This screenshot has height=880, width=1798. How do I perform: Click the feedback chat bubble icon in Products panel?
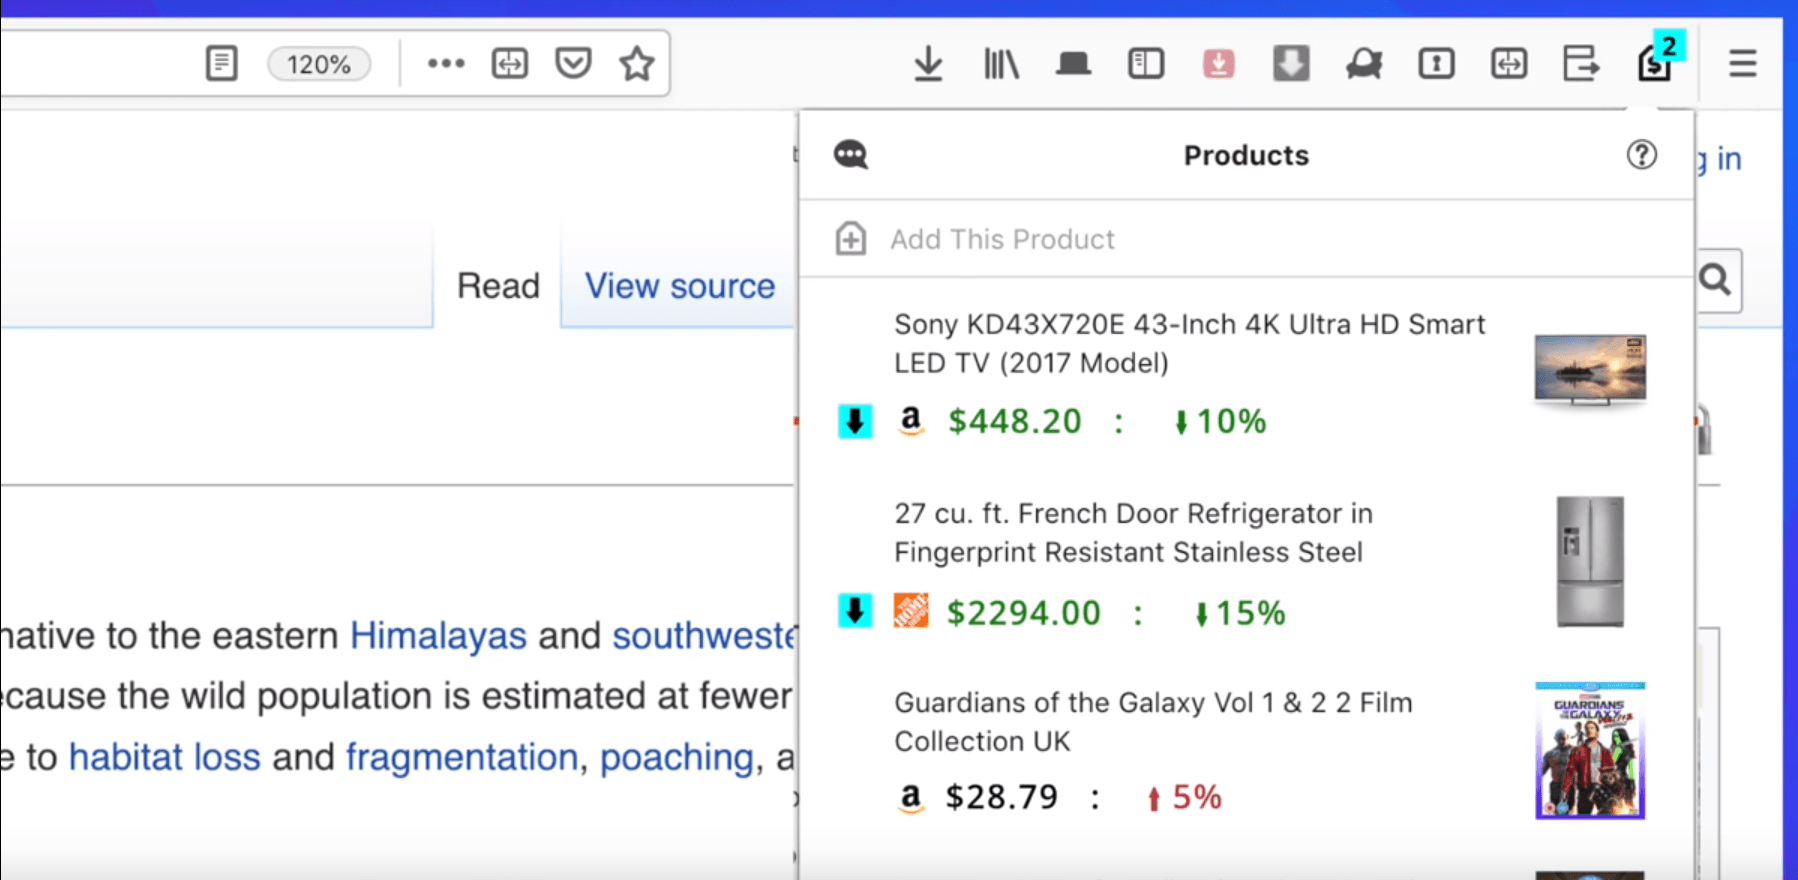click(851, 155)
